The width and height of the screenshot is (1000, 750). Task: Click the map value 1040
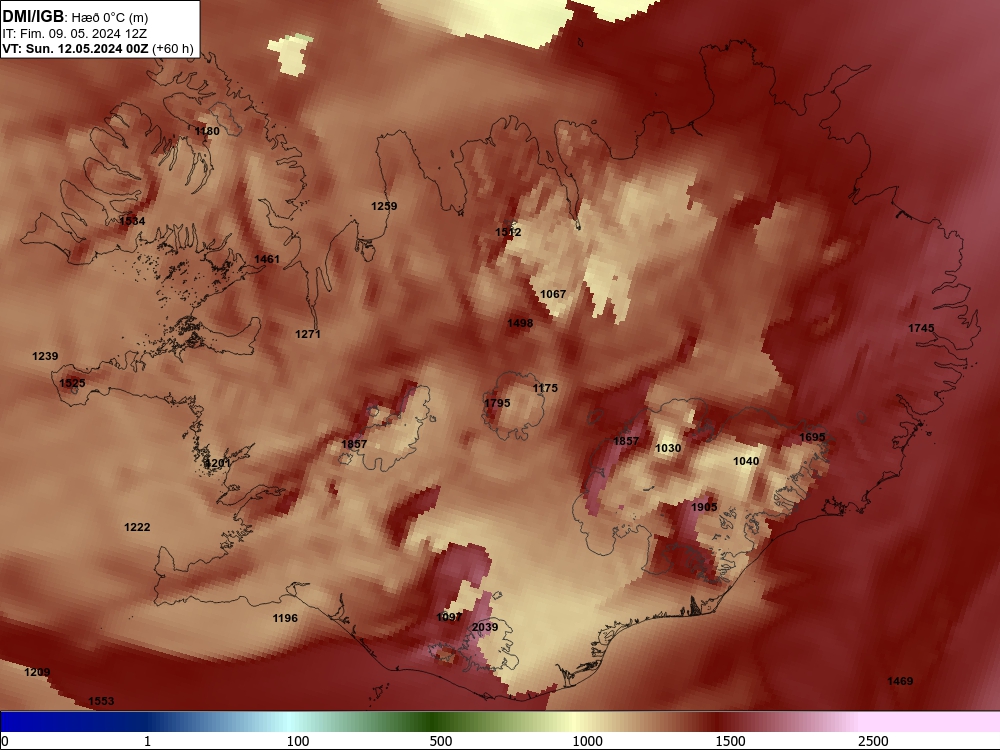[746, 461]
